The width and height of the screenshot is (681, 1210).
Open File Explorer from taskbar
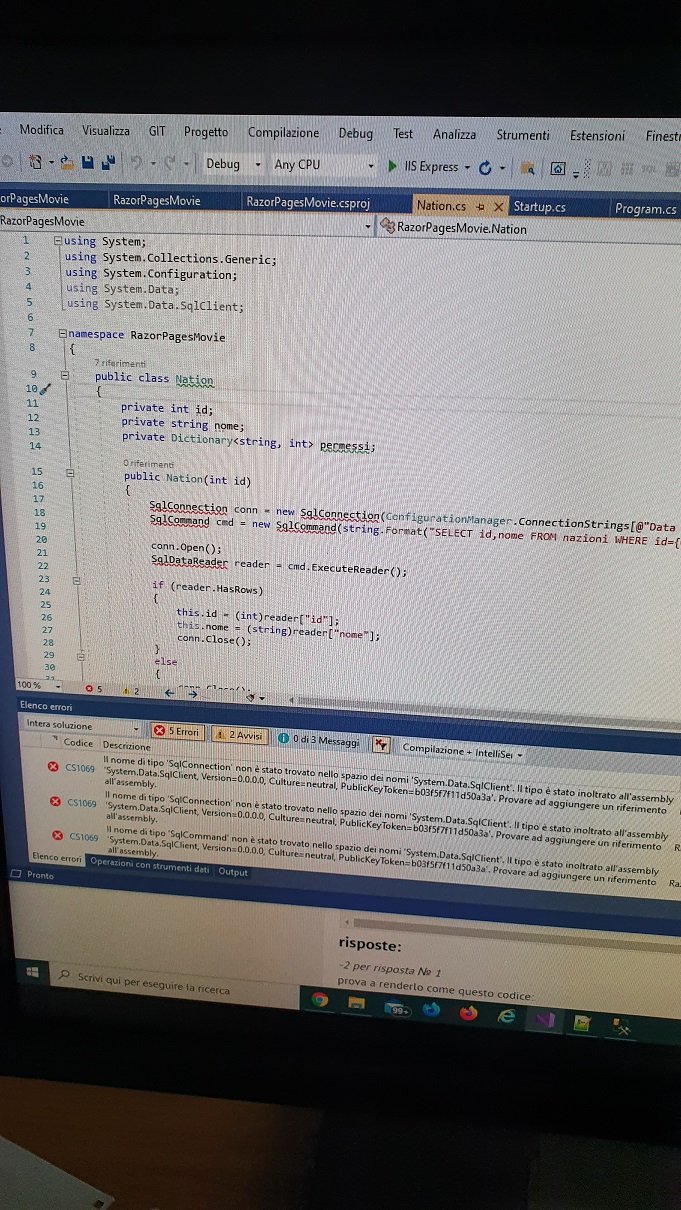(356, 1005)
